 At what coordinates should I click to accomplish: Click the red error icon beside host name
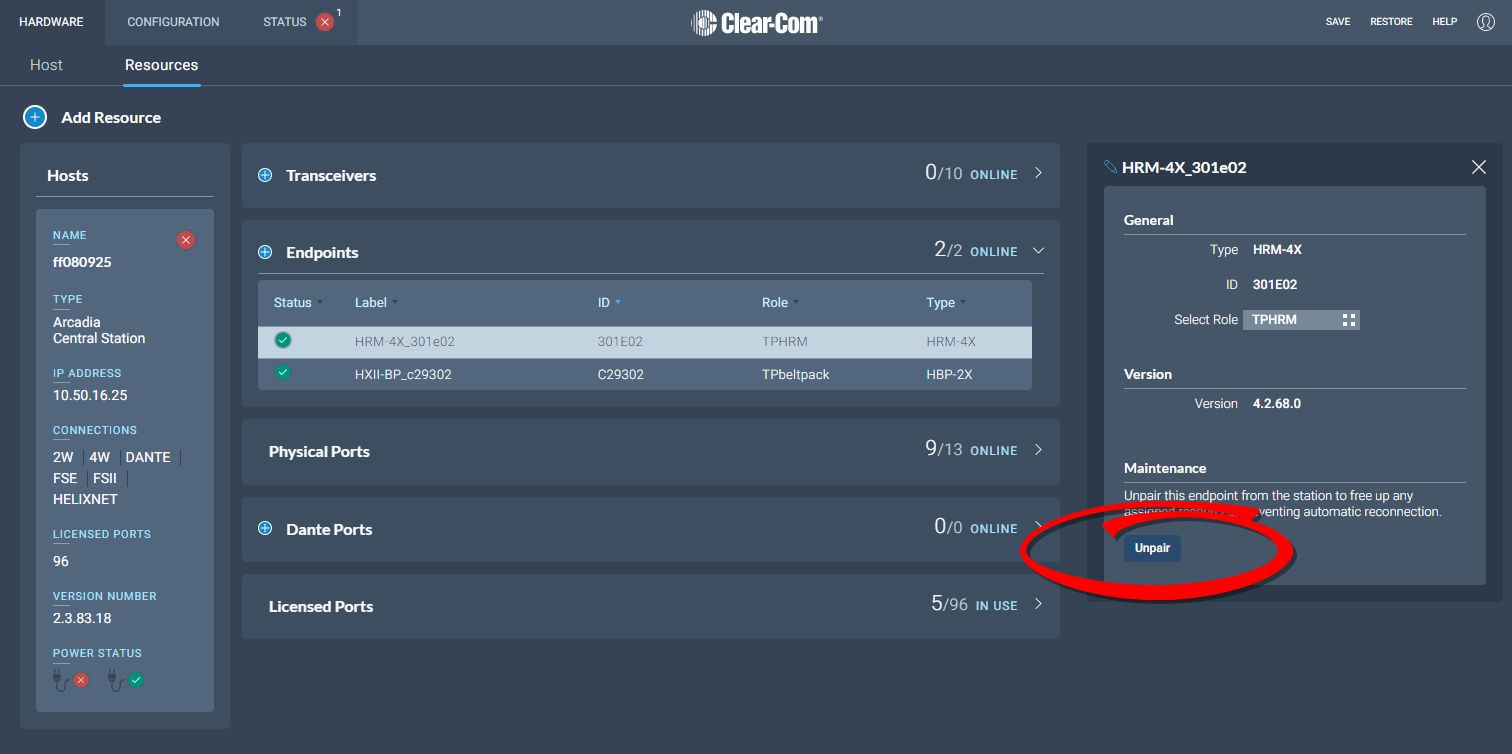(x=186, y=240)
